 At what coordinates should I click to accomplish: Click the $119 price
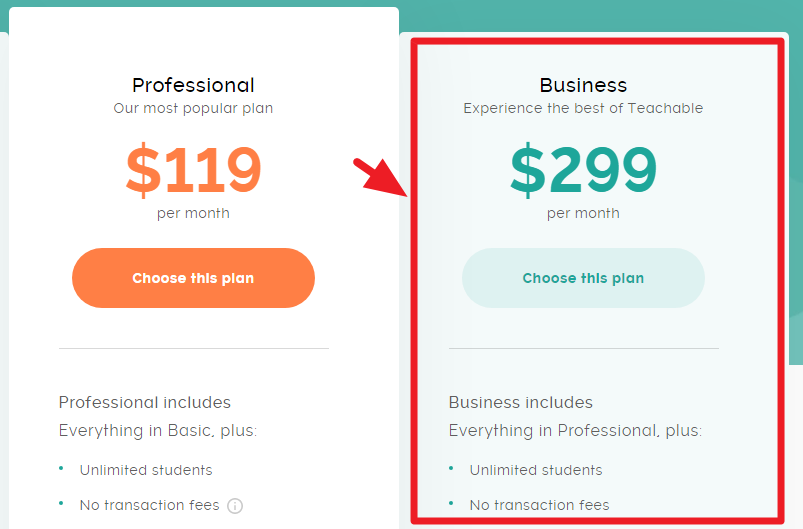193,170
